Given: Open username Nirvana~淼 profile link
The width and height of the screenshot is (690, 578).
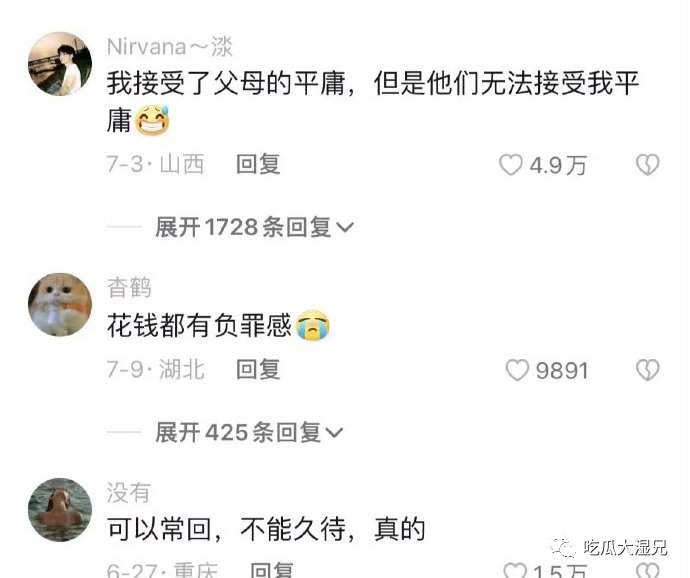Looking at the screenshot, I should coord(170,47).
